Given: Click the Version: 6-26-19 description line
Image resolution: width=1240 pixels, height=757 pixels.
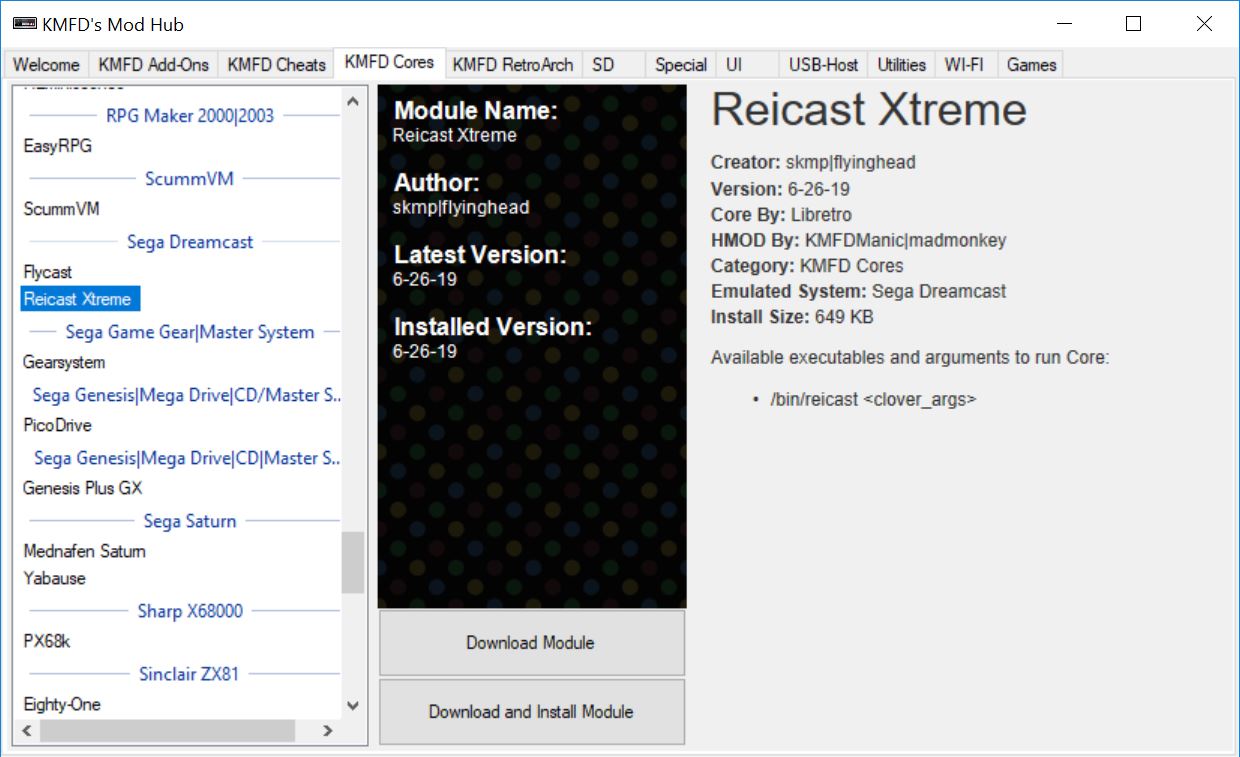Looking at the screenshot, I should (781, 188).
